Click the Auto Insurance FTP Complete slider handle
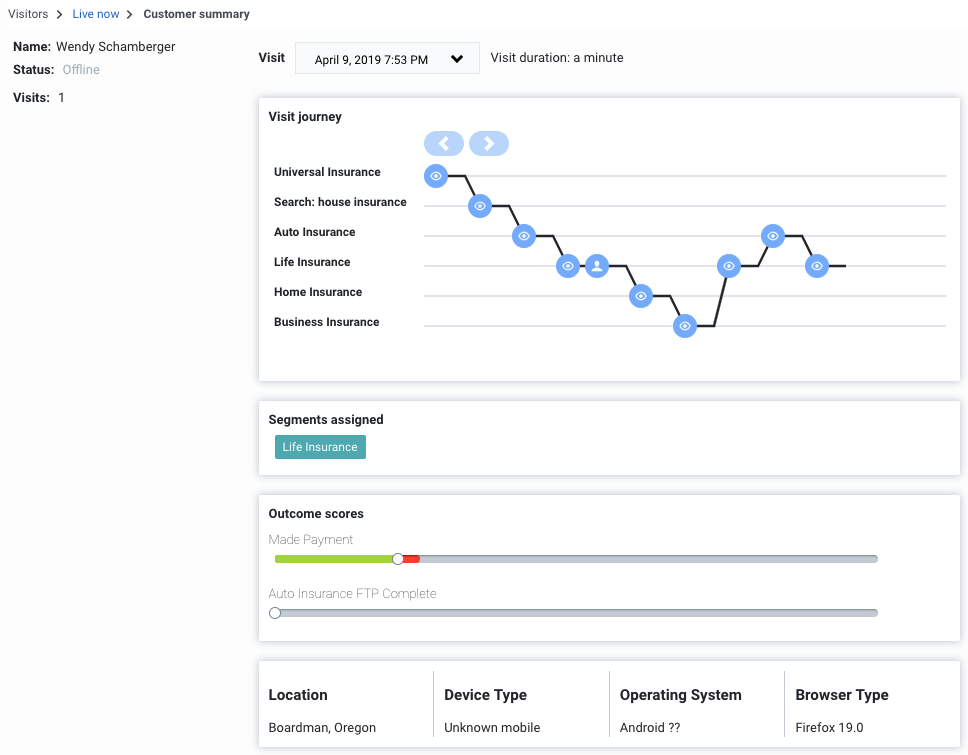The width and height of the screenshot is (968, 755). click(275, 613)
